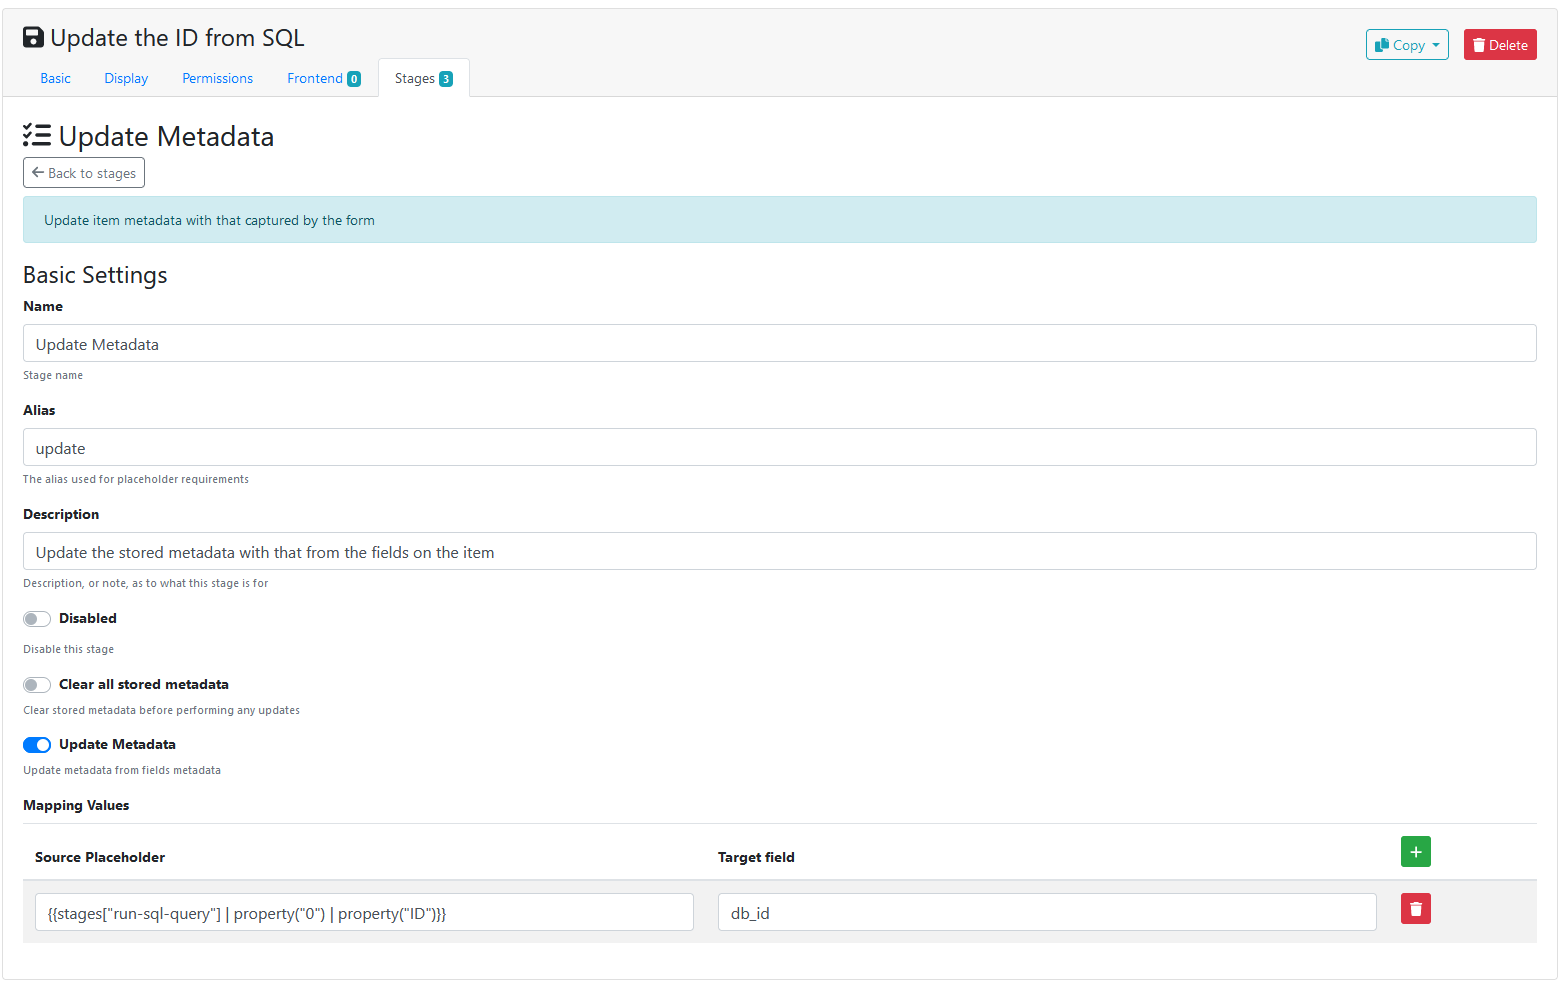This screenshot has width=1565, height=986.
Task: Click the Frontend count badge showing 0
Action: (x=354, y=79)
